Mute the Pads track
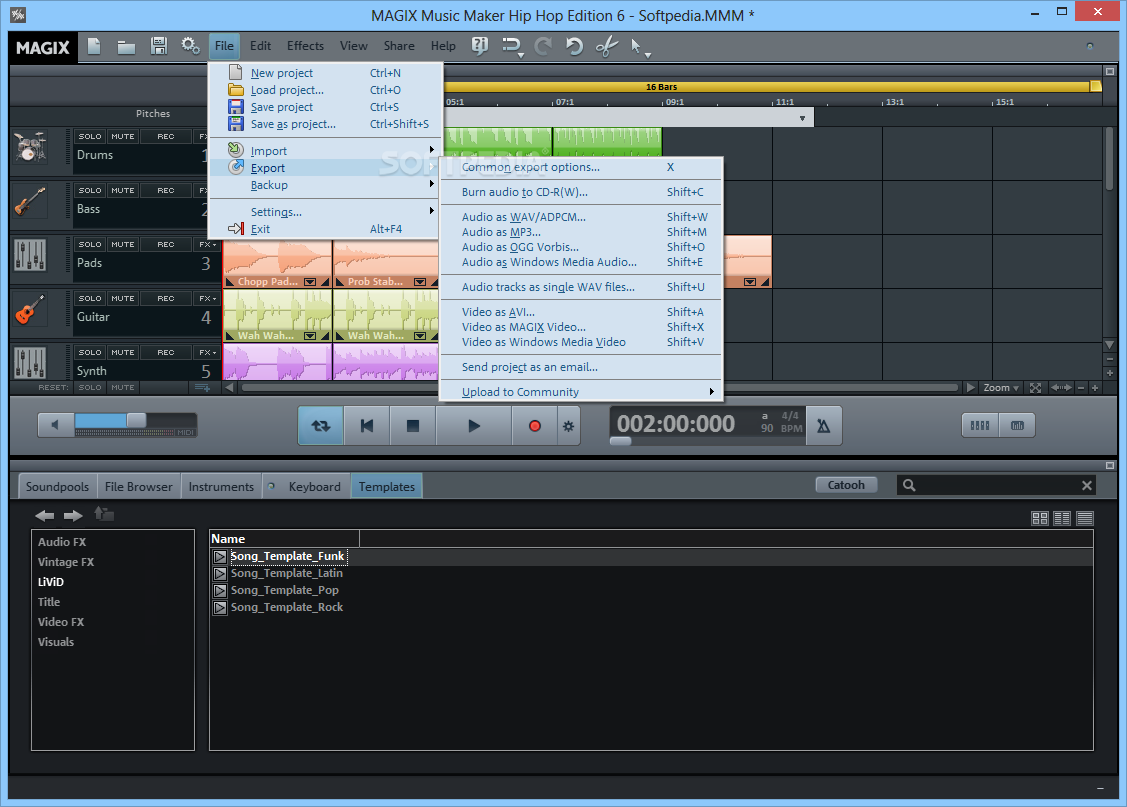 pos(123,244)
